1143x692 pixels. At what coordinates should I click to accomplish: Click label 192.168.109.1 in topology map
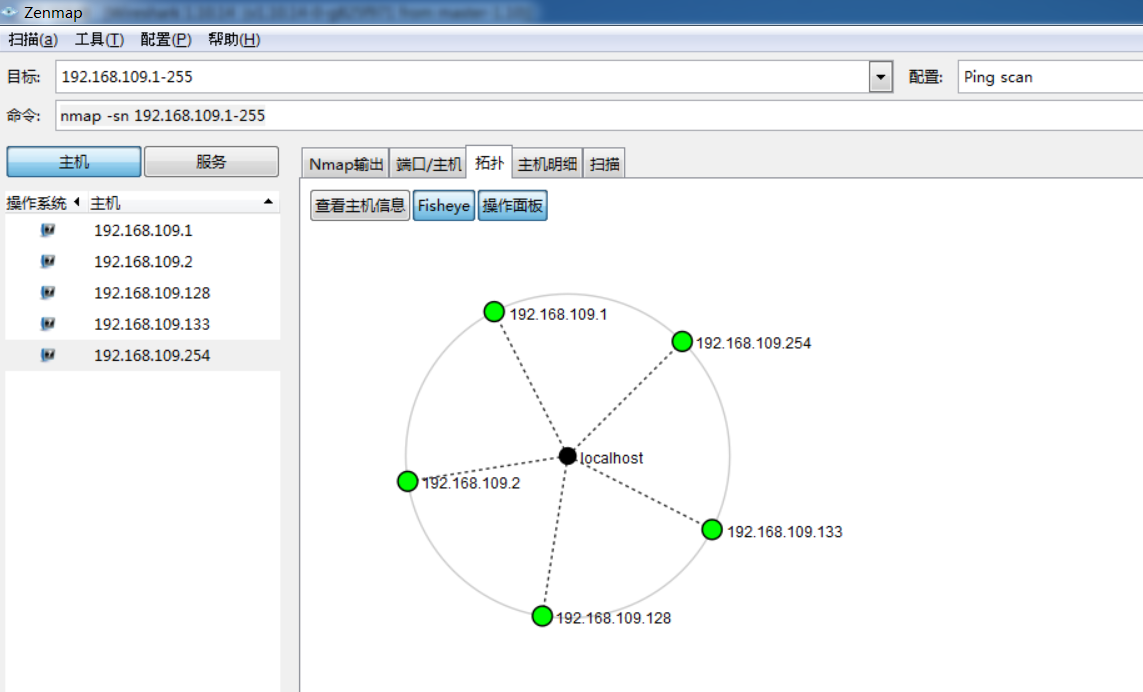(x=558, y=314)
